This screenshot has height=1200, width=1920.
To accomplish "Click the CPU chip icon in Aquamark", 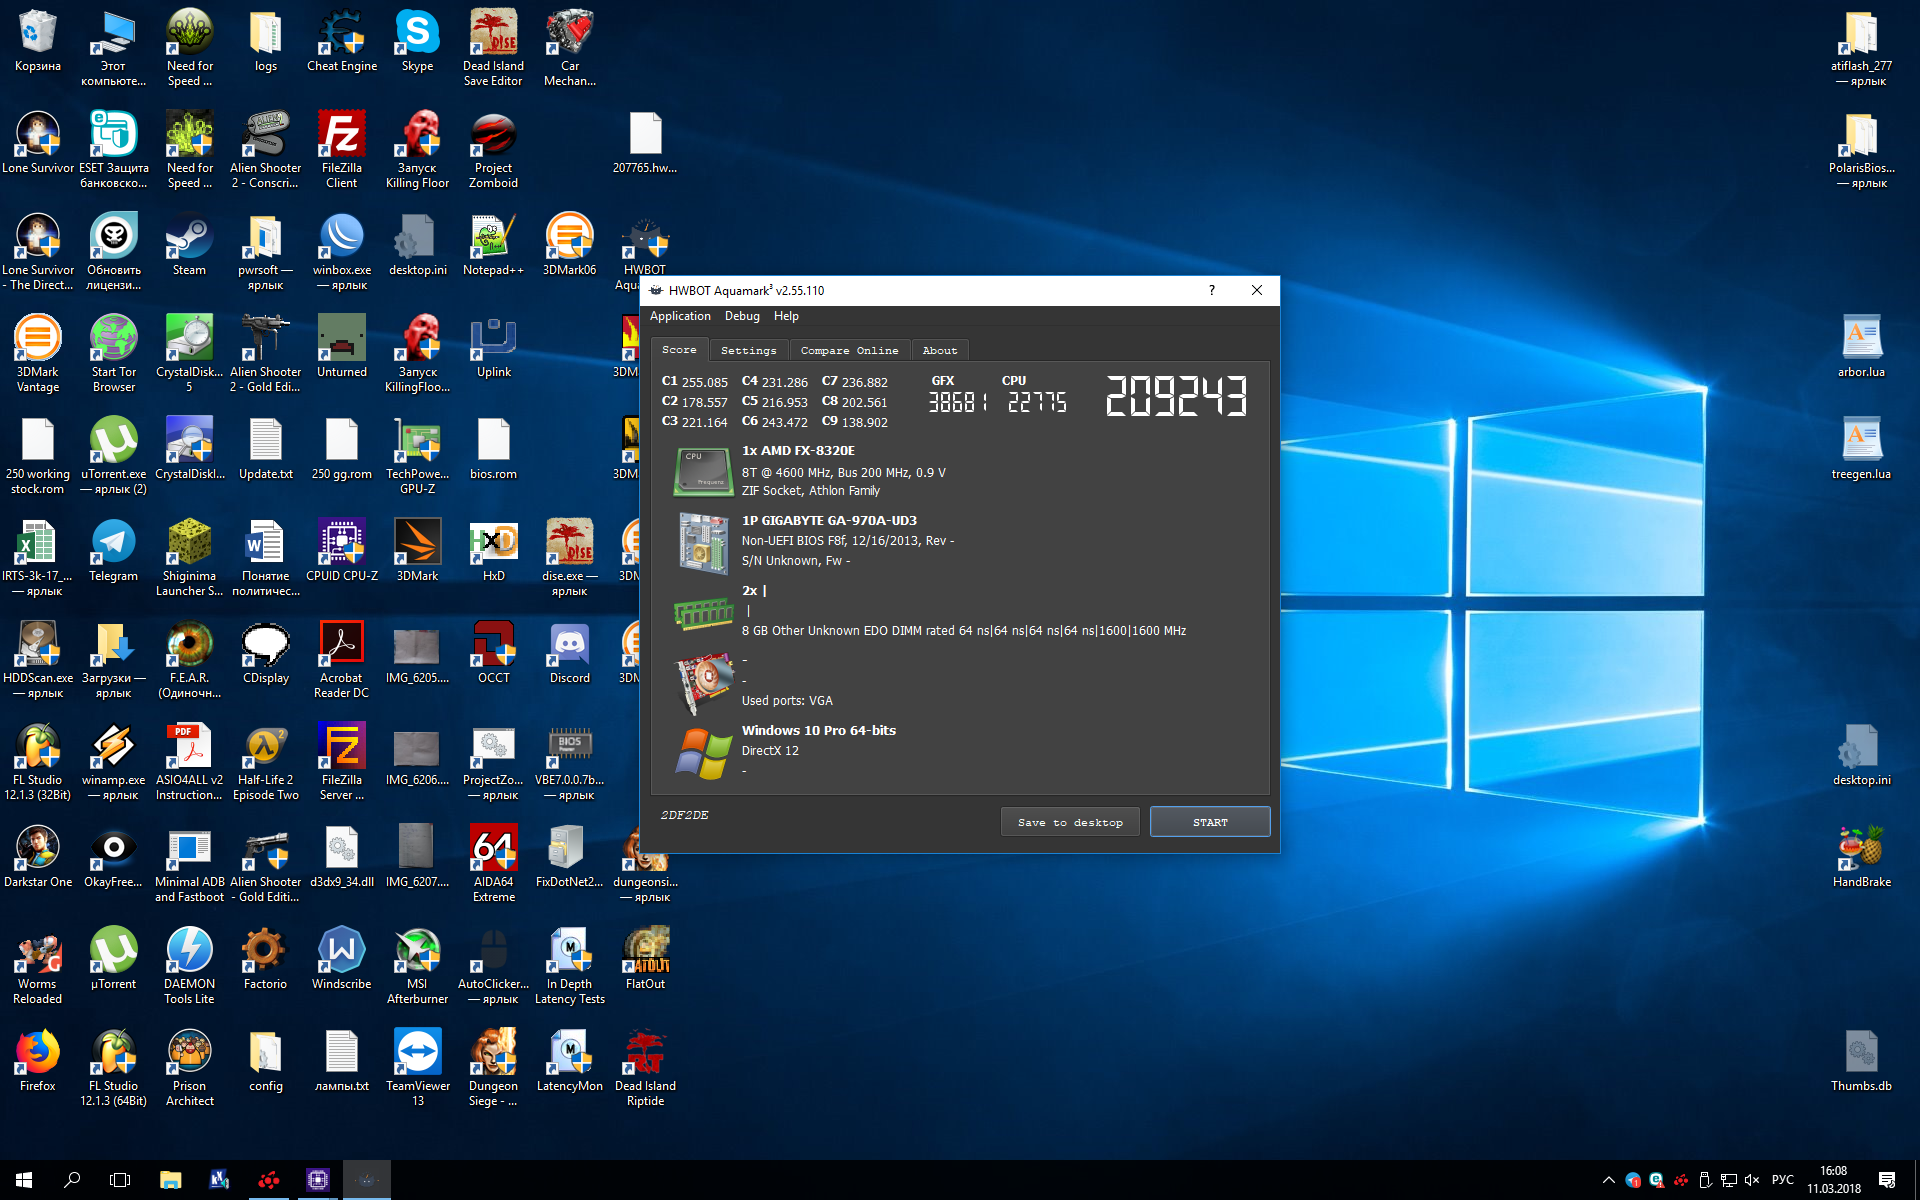I will 704,472.
